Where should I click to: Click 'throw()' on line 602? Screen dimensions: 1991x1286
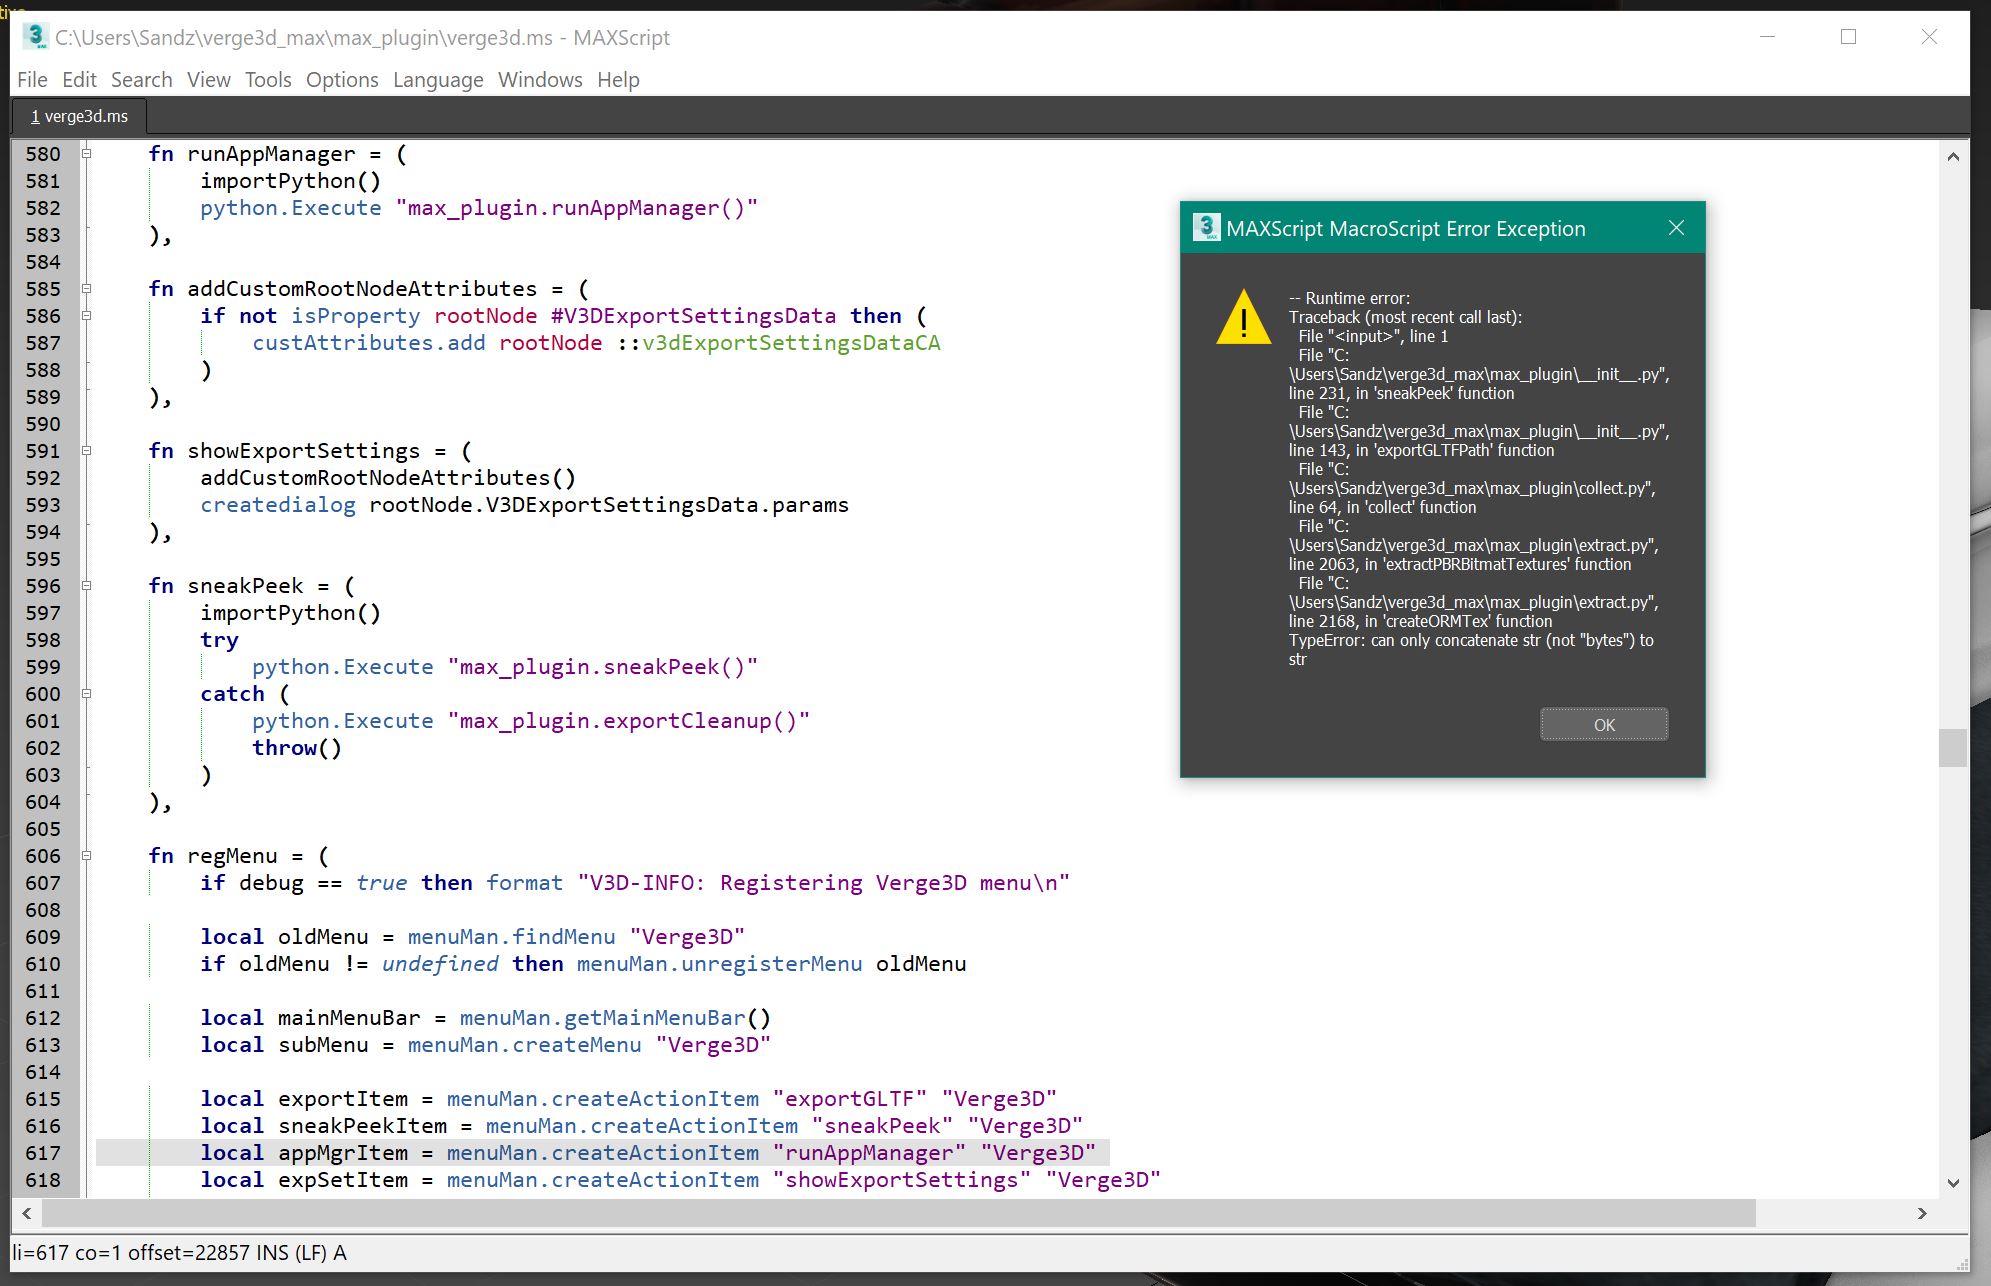297,748
